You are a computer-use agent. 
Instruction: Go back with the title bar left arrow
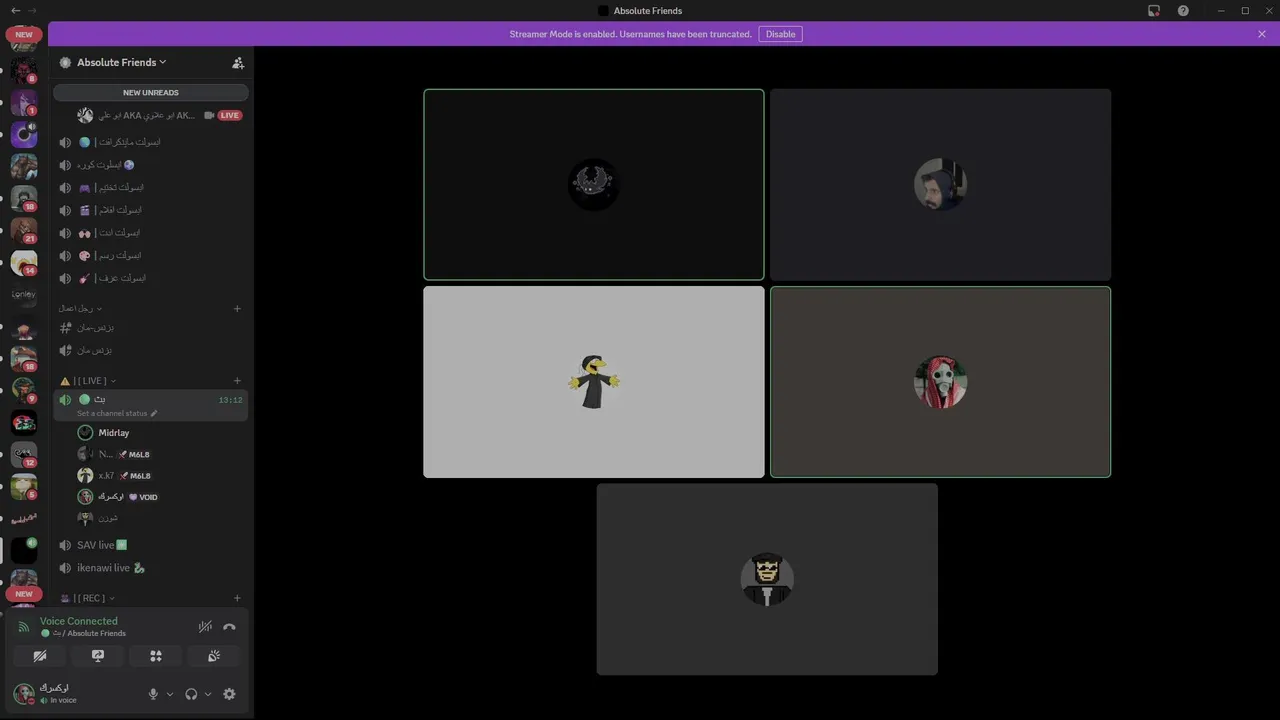14,10
